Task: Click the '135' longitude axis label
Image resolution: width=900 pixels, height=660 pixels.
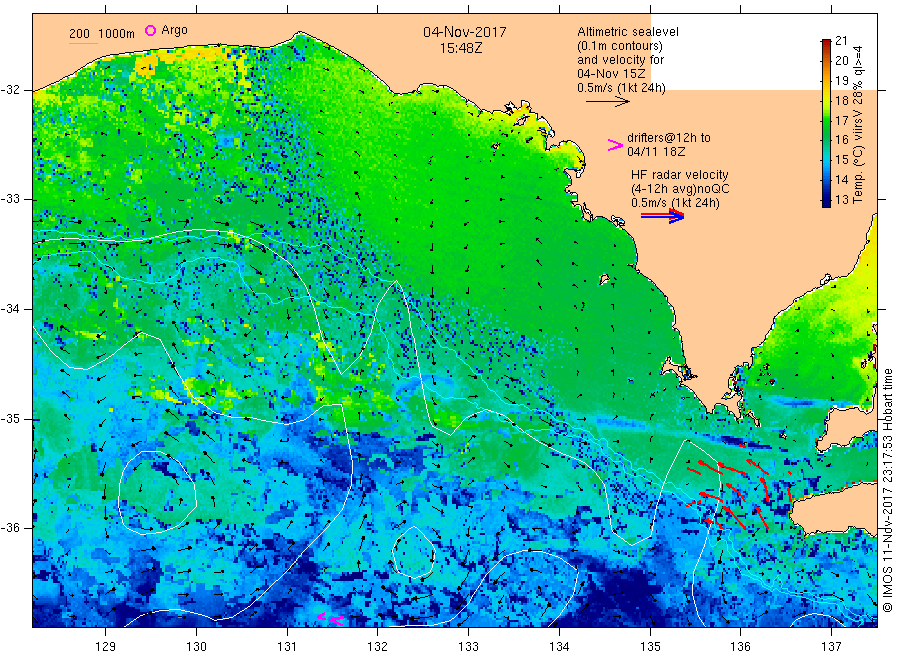Action: (x=650, y=647)
